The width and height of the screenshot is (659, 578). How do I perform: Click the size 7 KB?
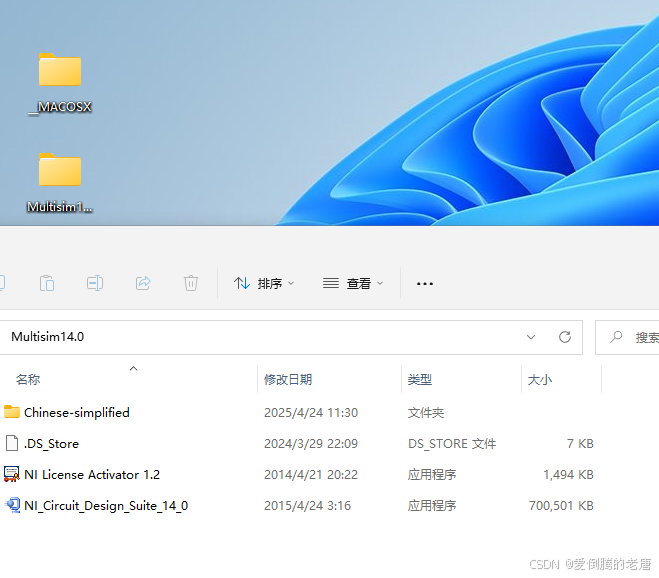tap(580, 444)
